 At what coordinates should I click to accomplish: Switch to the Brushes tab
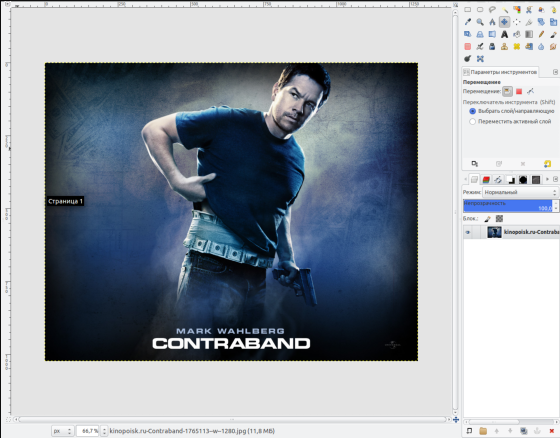click(x=523, y=179)
